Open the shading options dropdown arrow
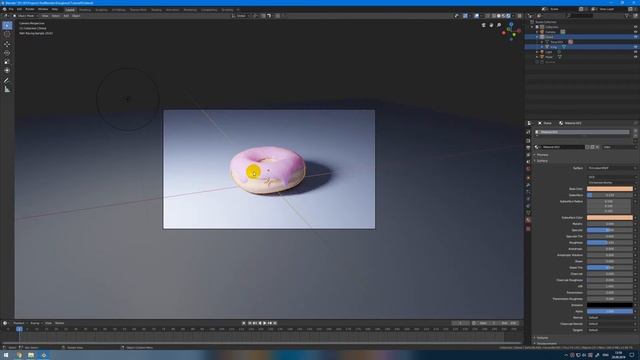This screenshot has height=360, width=640. pos(513,16)
